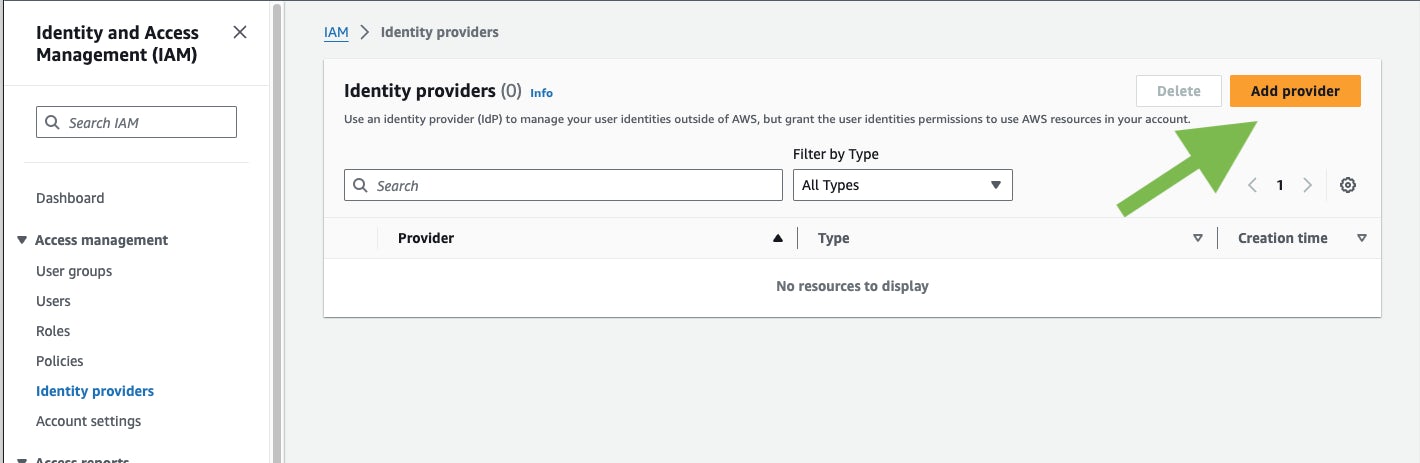Open User groups in sidebar
1420x463 pixels.
click(74, 271)
